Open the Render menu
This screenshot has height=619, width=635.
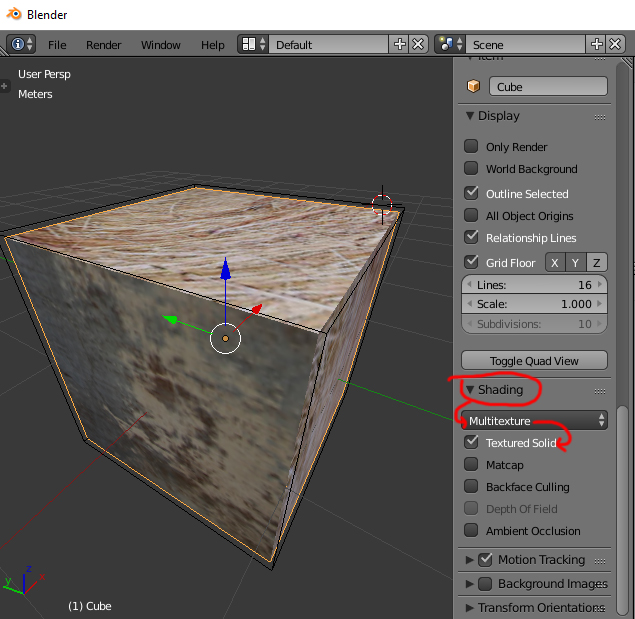[x=104, y=45]
